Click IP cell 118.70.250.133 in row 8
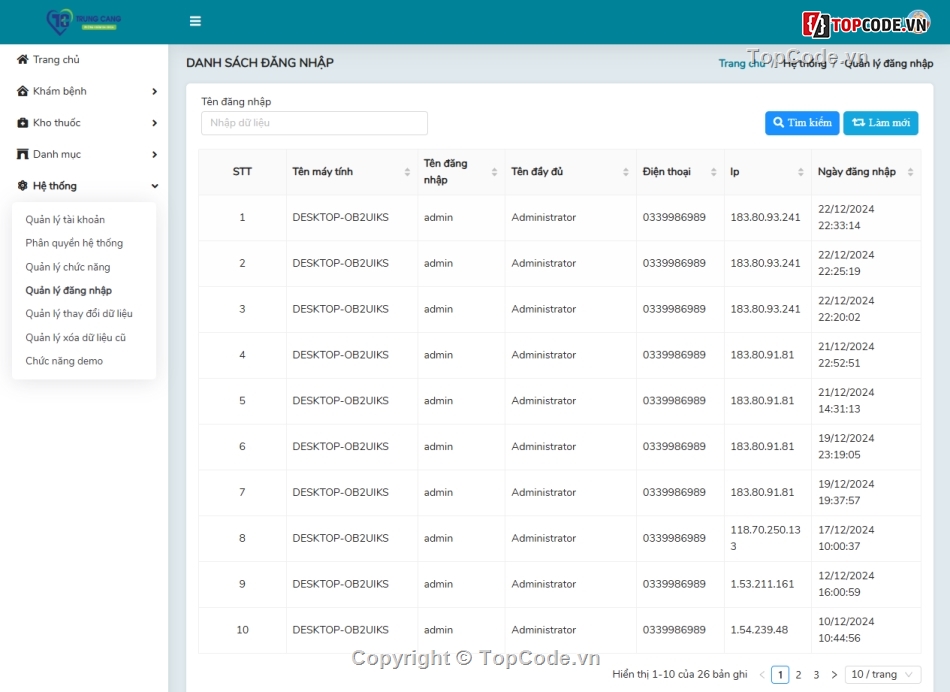Viewport: 950px width, 692px height. click(x=765, y=538)
